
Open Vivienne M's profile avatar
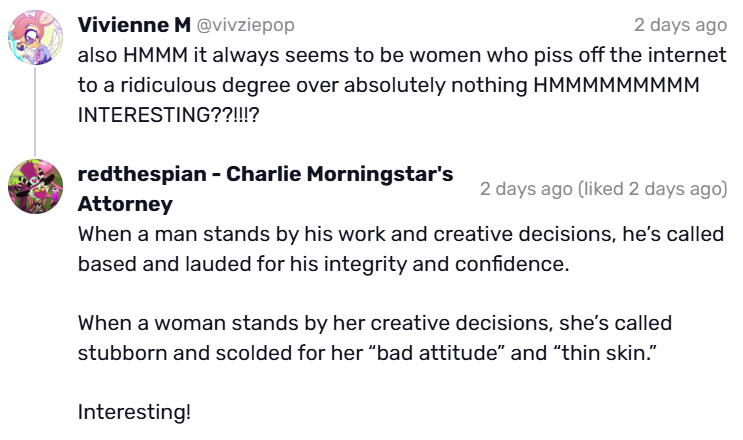pyautogui.click(x=35, y=37)
